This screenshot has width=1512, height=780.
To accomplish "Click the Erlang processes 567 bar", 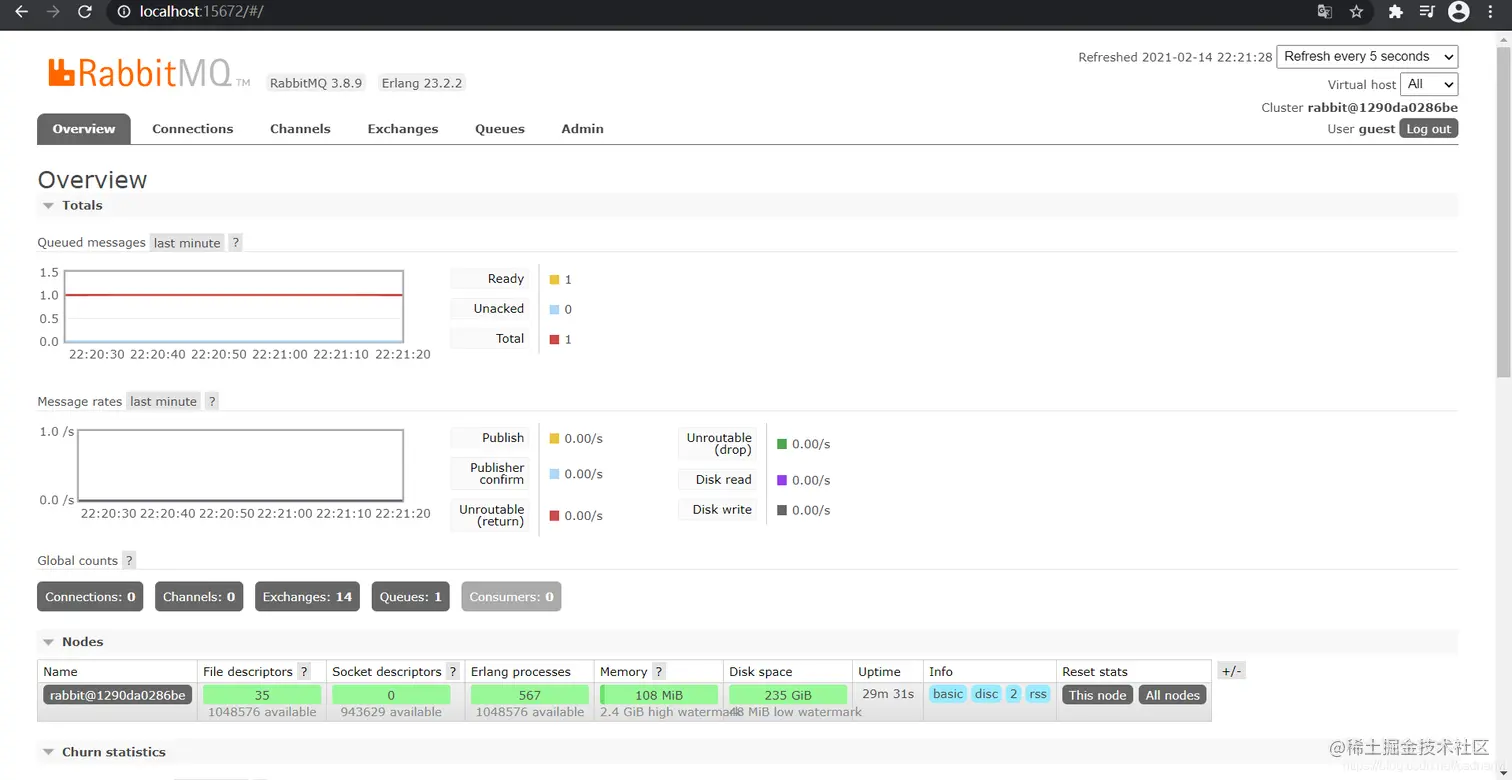I will pyautogui.click(x=530, y=695).
